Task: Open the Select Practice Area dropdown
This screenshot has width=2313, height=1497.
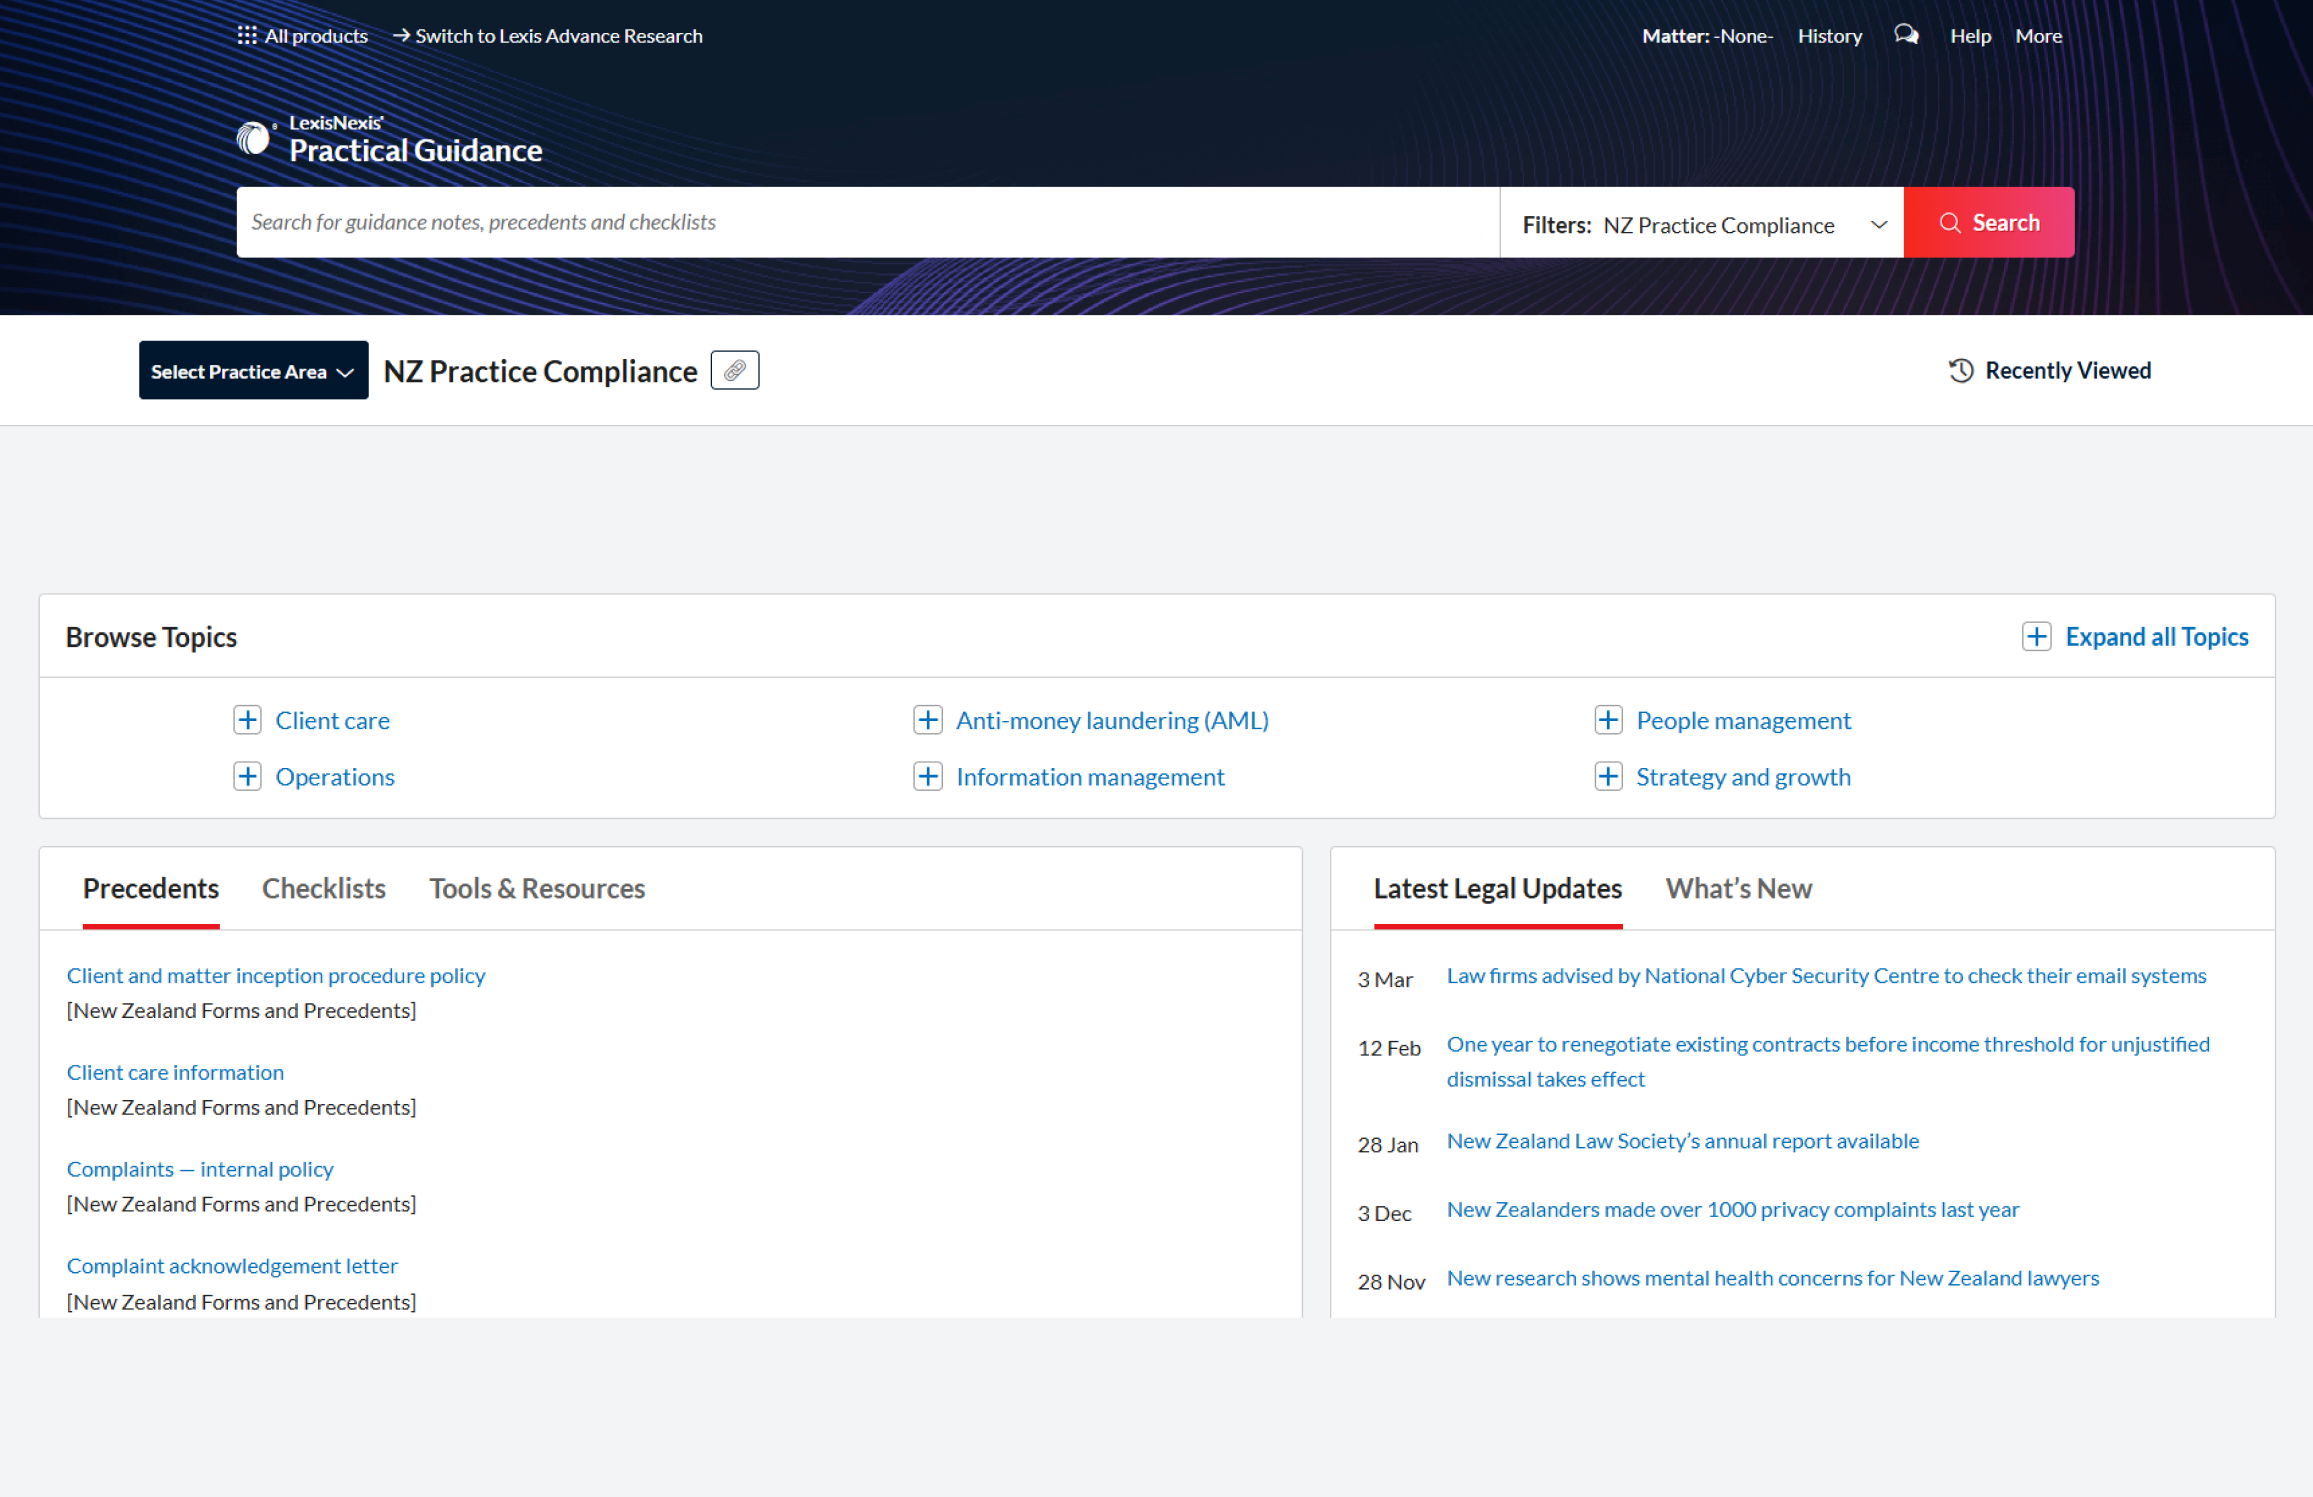Action: 253,370
